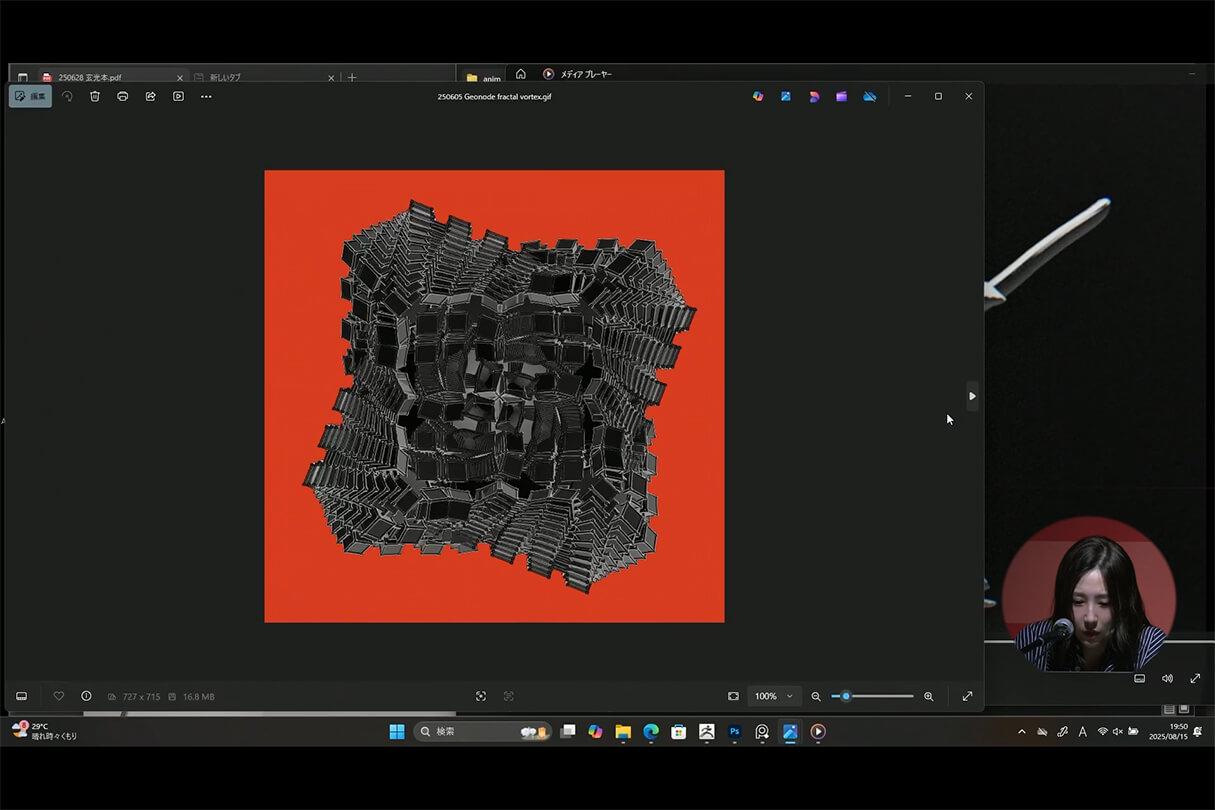Screen dimensions: 1215x810
Task: Toggle the filmstrip view at bottom left
Action: [21, 696]
